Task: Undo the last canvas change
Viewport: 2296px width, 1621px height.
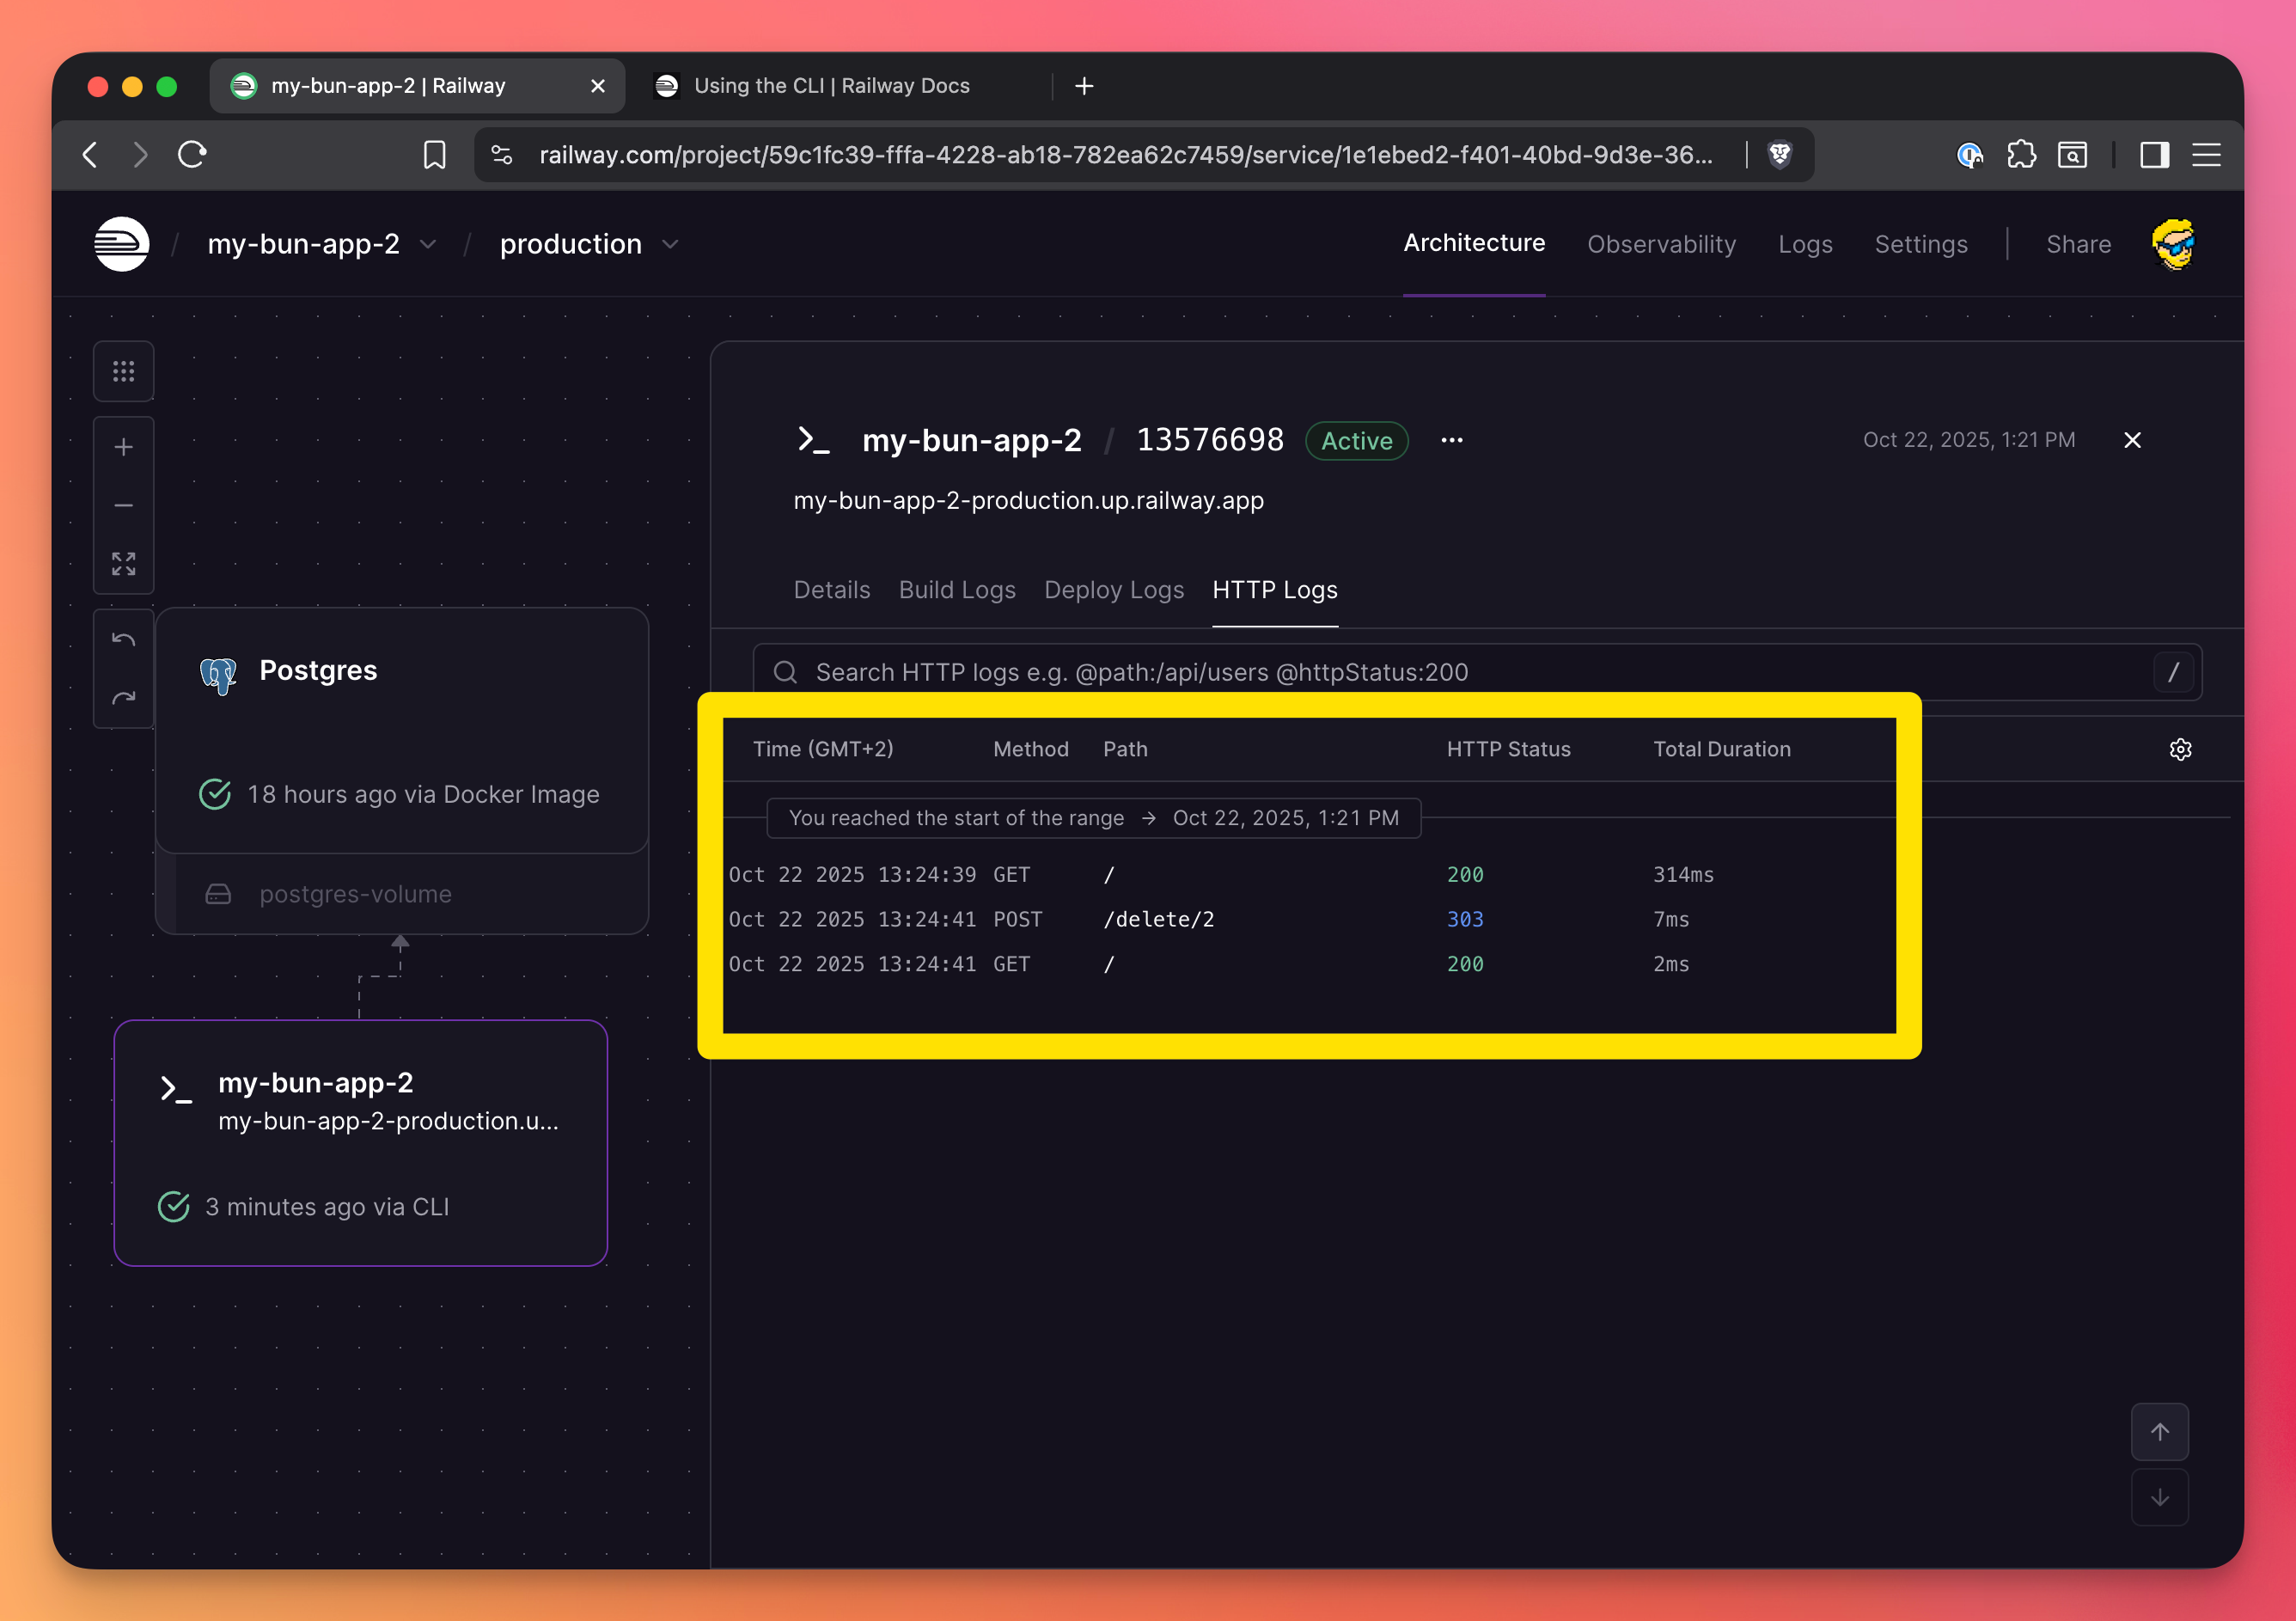Action: point(124,640)
